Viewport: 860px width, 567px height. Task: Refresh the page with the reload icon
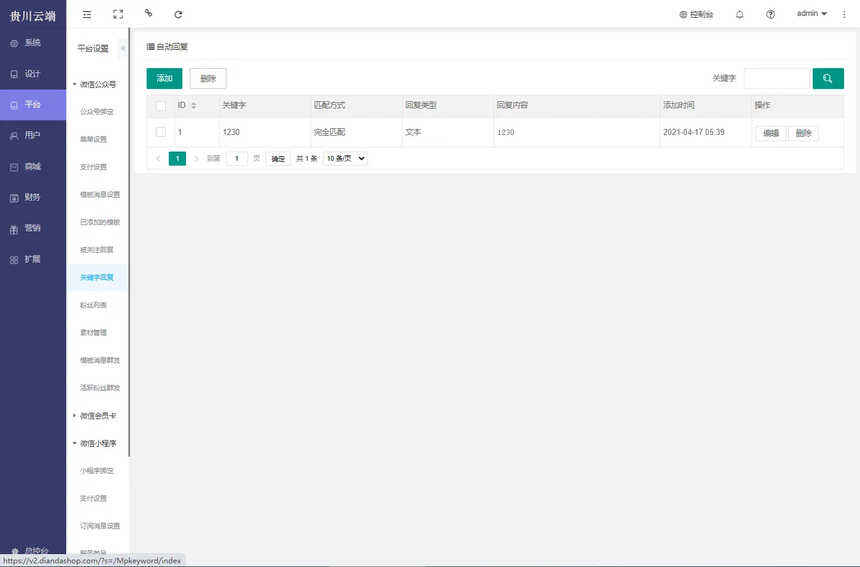[x=178, y=14]
